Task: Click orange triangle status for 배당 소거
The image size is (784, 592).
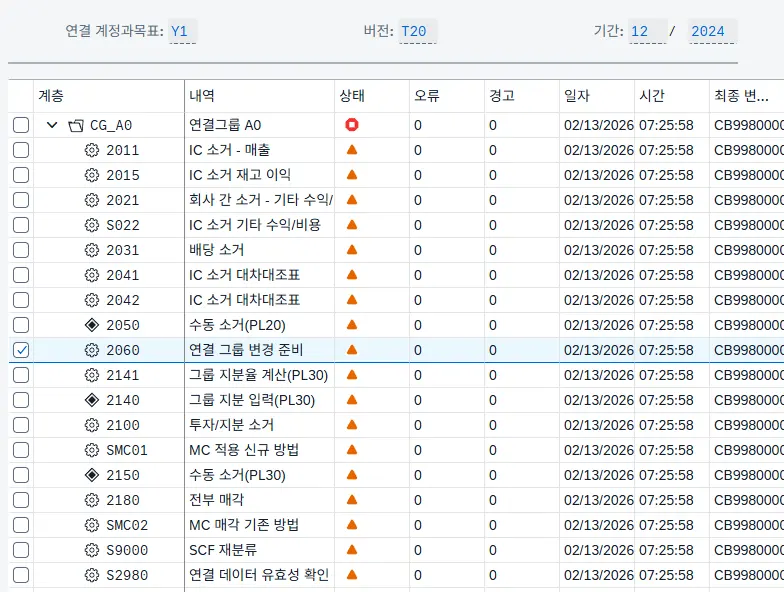Action: point(351,250)
